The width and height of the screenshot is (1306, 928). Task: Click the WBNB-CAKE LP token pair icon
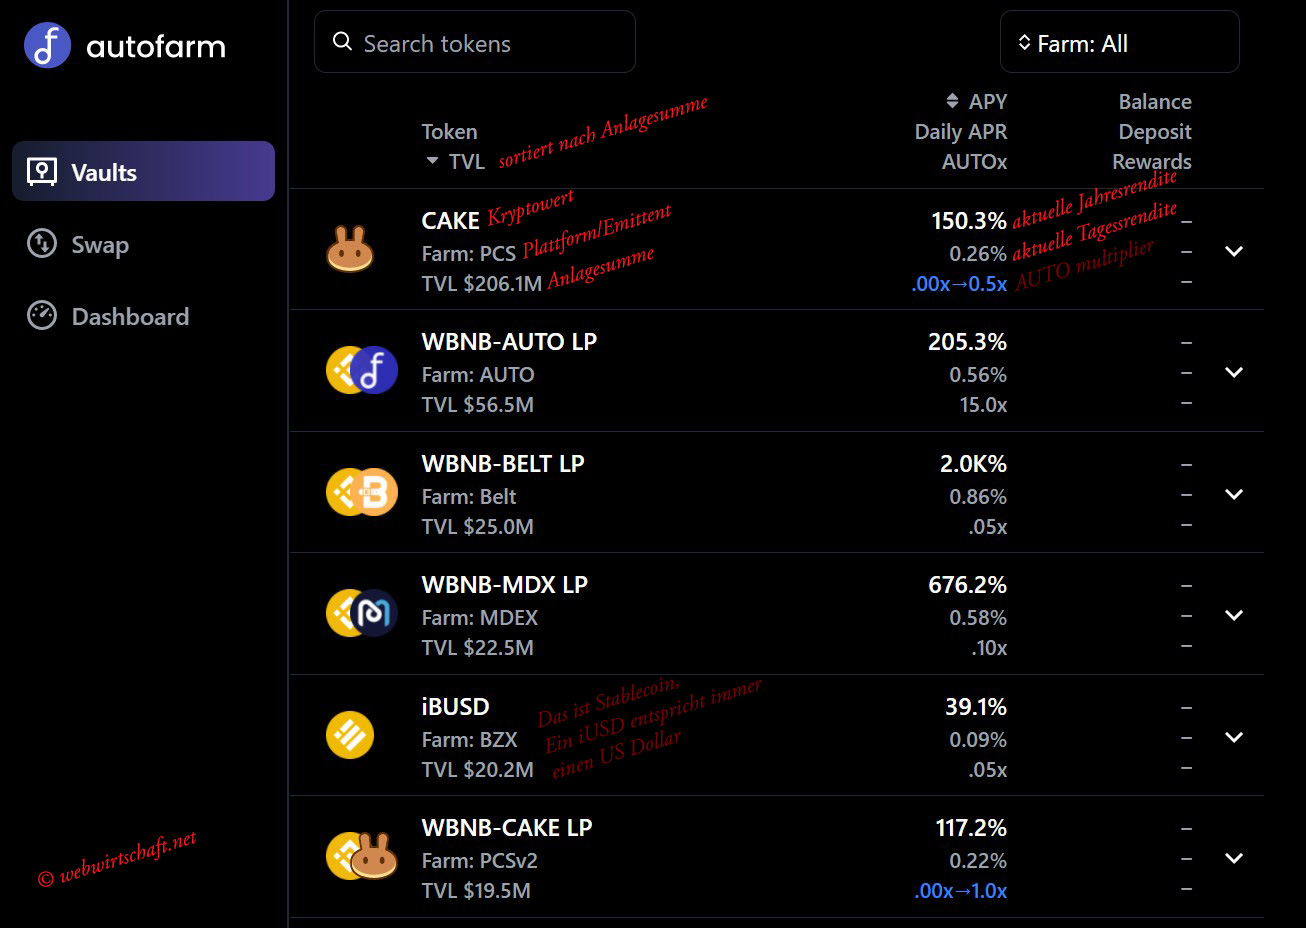pos(362,857)
